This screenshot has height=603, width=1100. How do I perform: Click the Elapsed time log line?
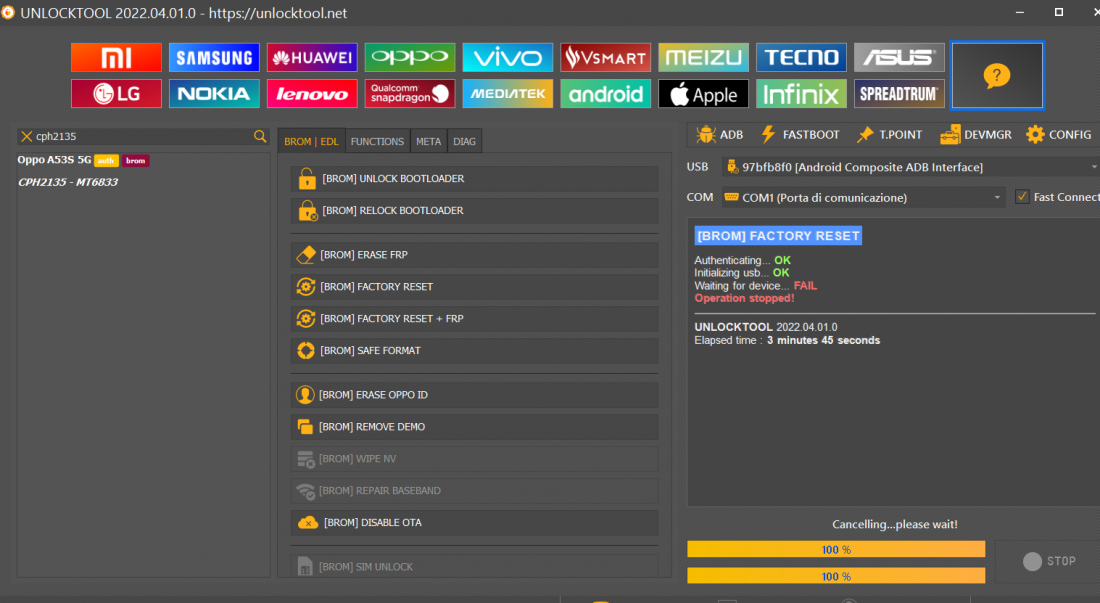(x=787, y=340)
